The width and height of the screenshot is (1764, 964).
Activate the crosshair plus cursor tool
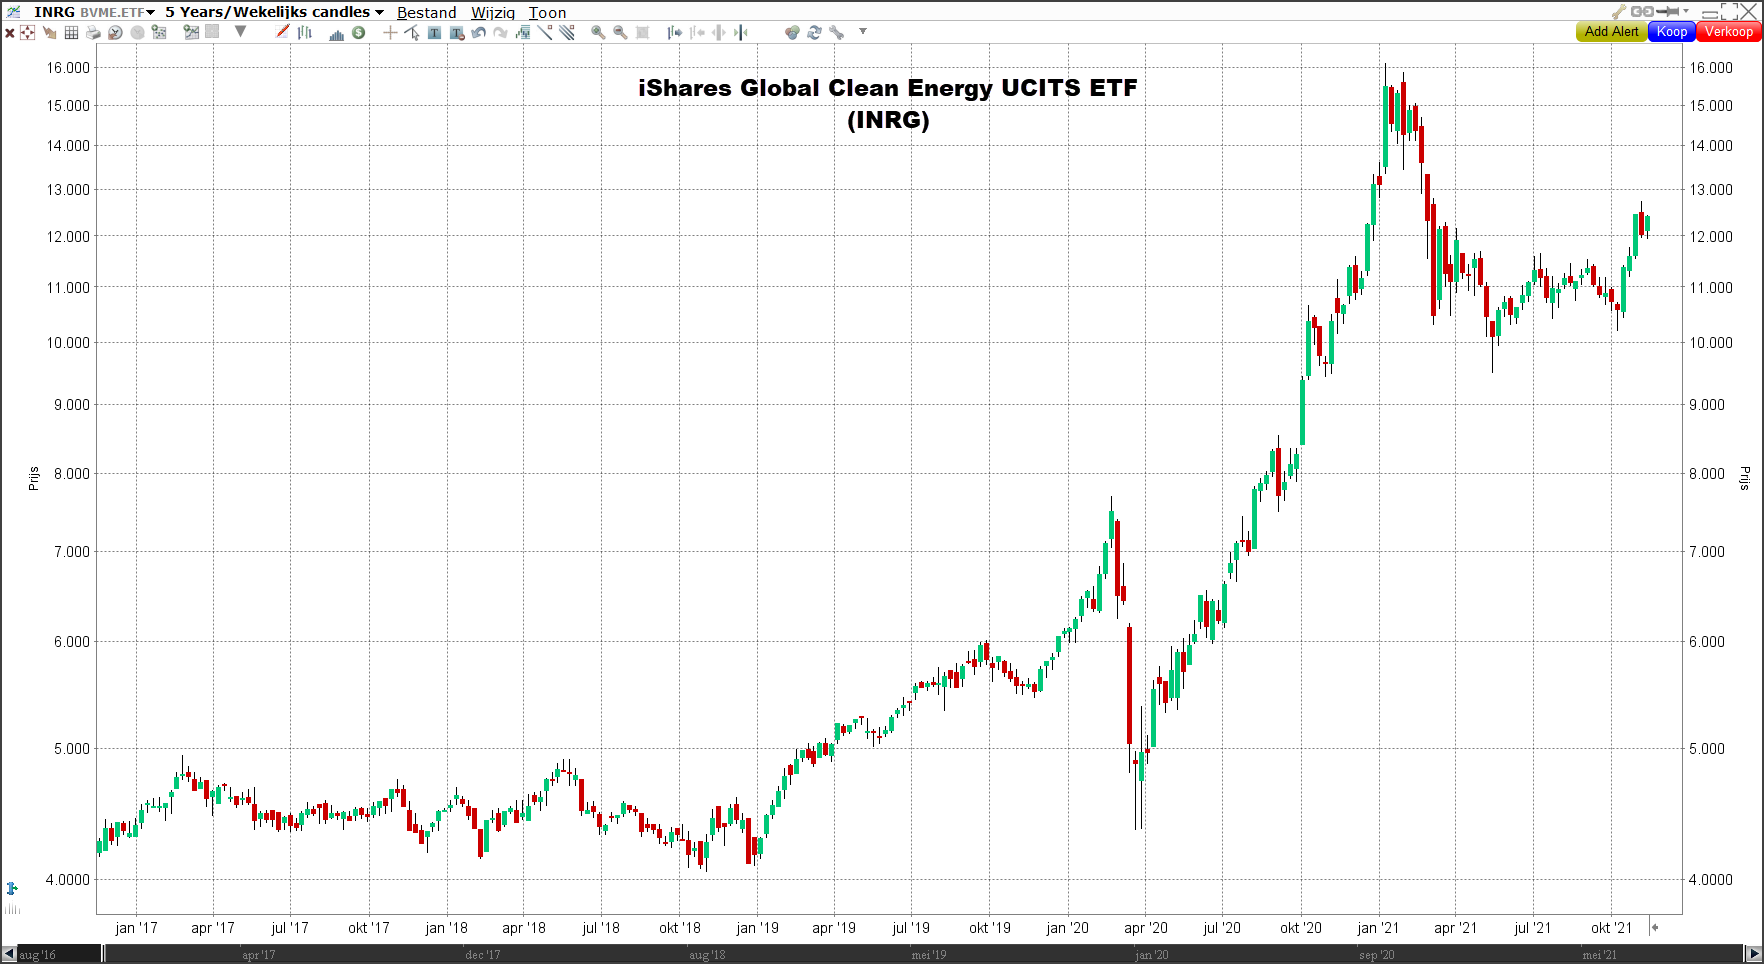coord(390,33)
